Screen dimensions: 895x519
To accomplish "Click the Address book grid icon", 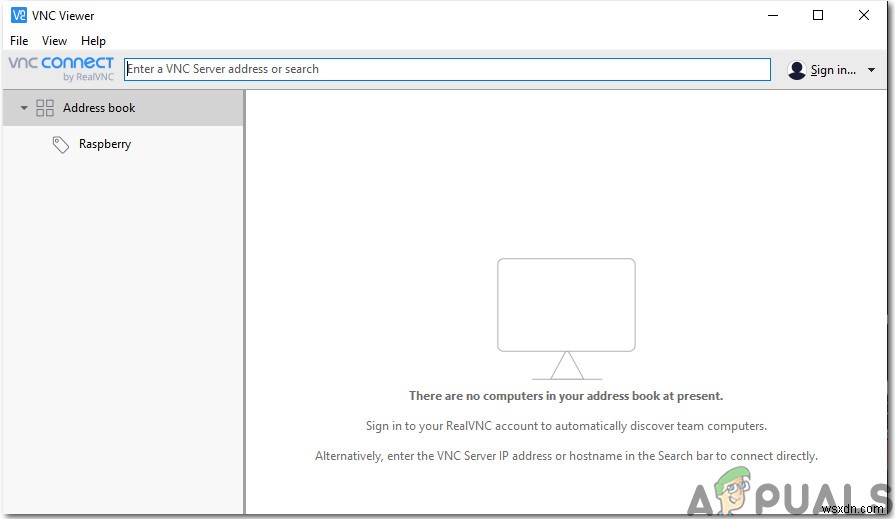I will click(45, 108).
